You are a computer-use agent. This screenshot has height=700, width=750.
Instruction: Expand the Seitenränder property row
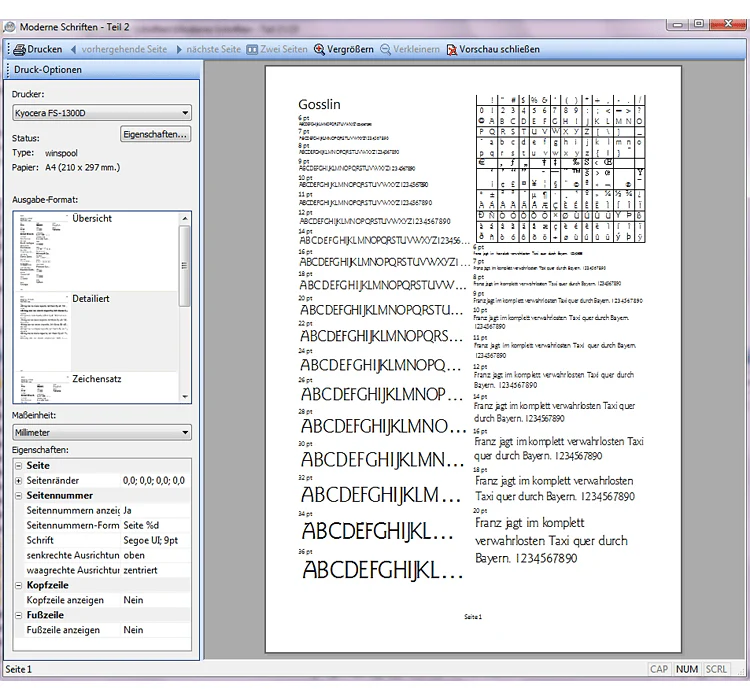(19, 480)
